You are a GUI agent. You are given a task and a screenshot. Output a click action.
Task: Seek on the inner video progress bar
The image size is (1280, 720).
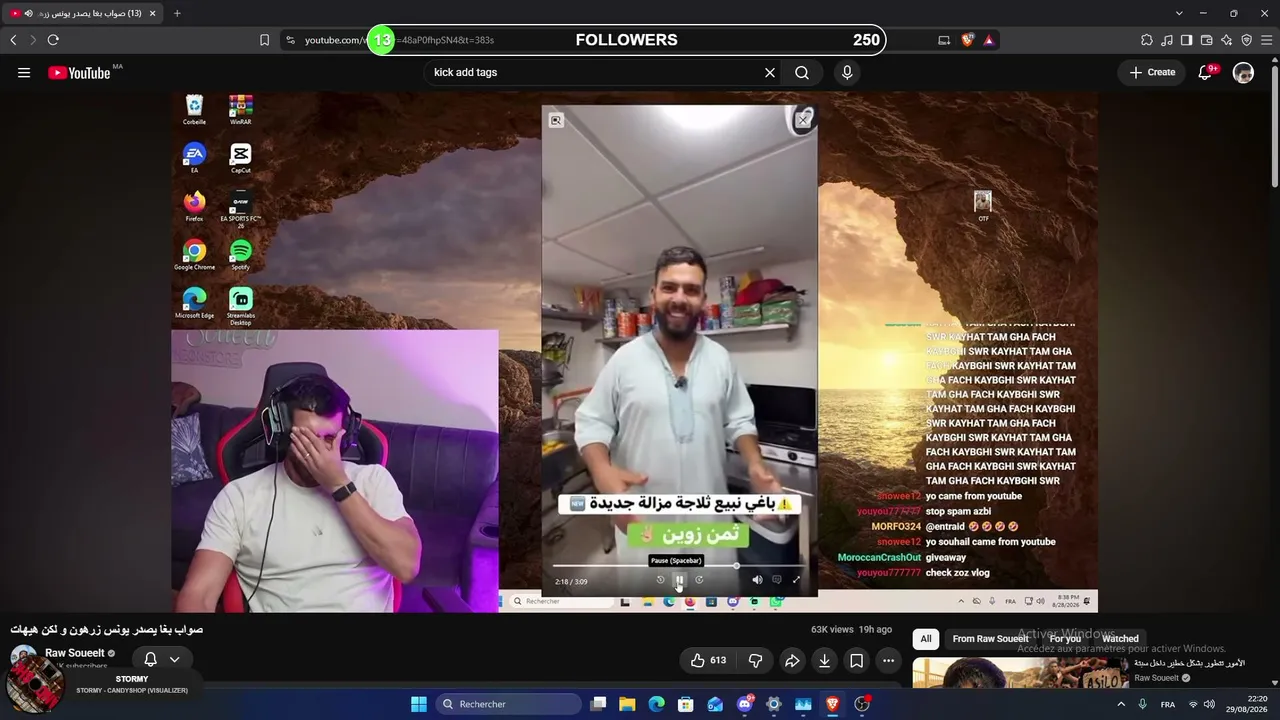[x=678, y=566]
